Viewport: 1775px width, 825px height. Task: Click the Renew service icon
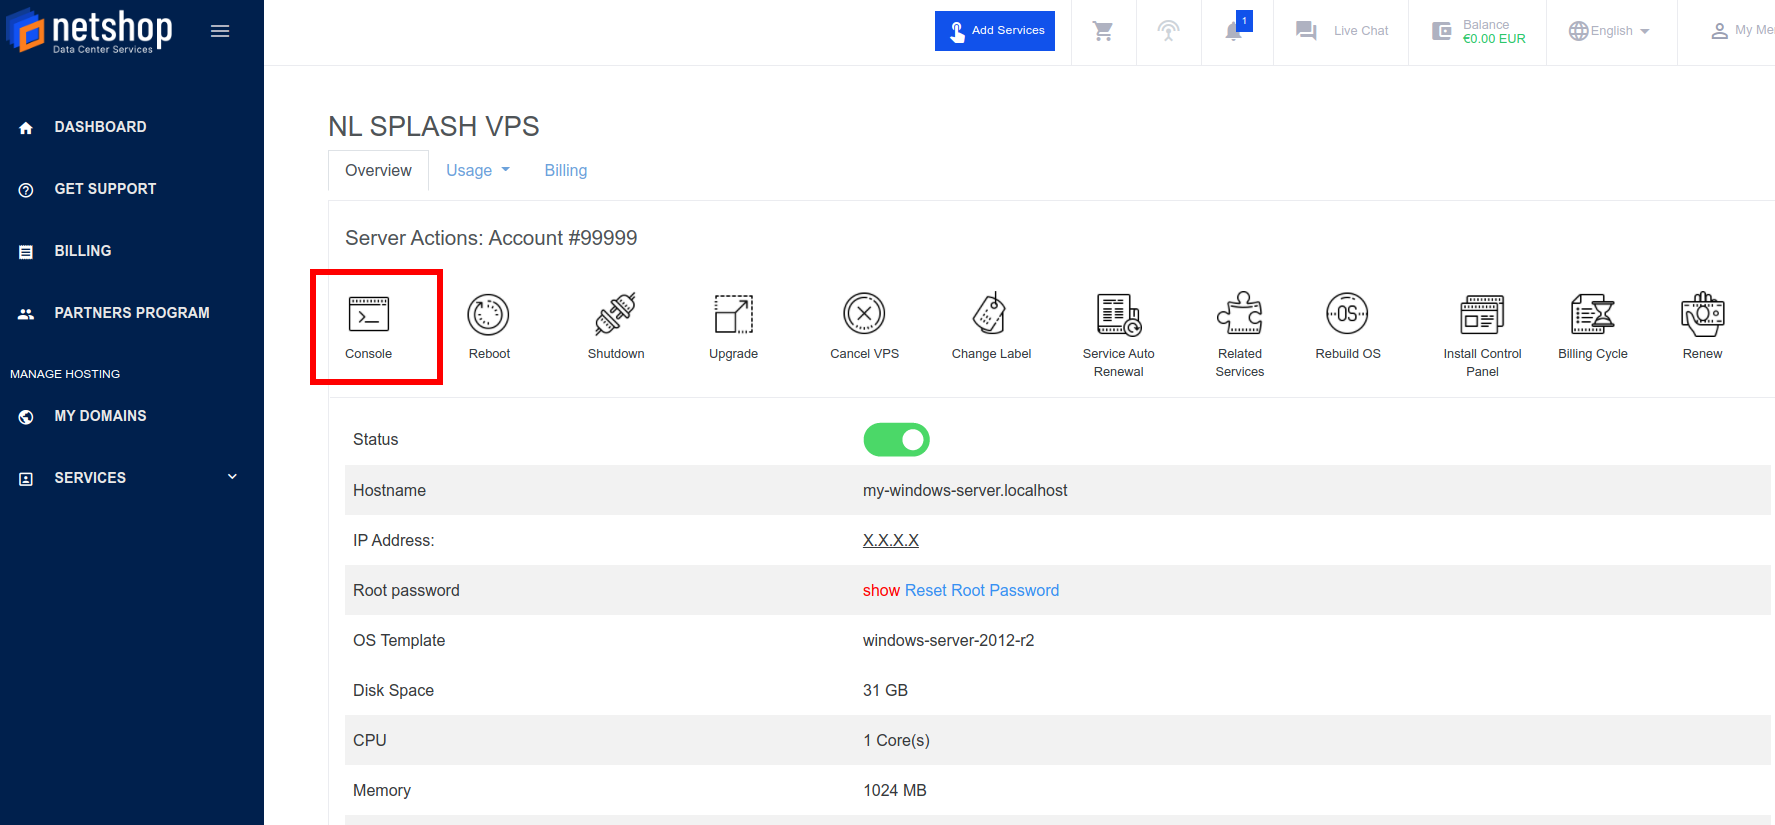pos(1702,314)
